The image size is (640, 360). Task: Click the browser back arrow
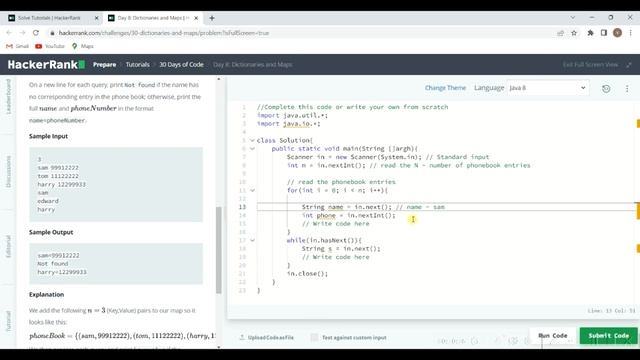pyautogui.click(x=9, y=33)
